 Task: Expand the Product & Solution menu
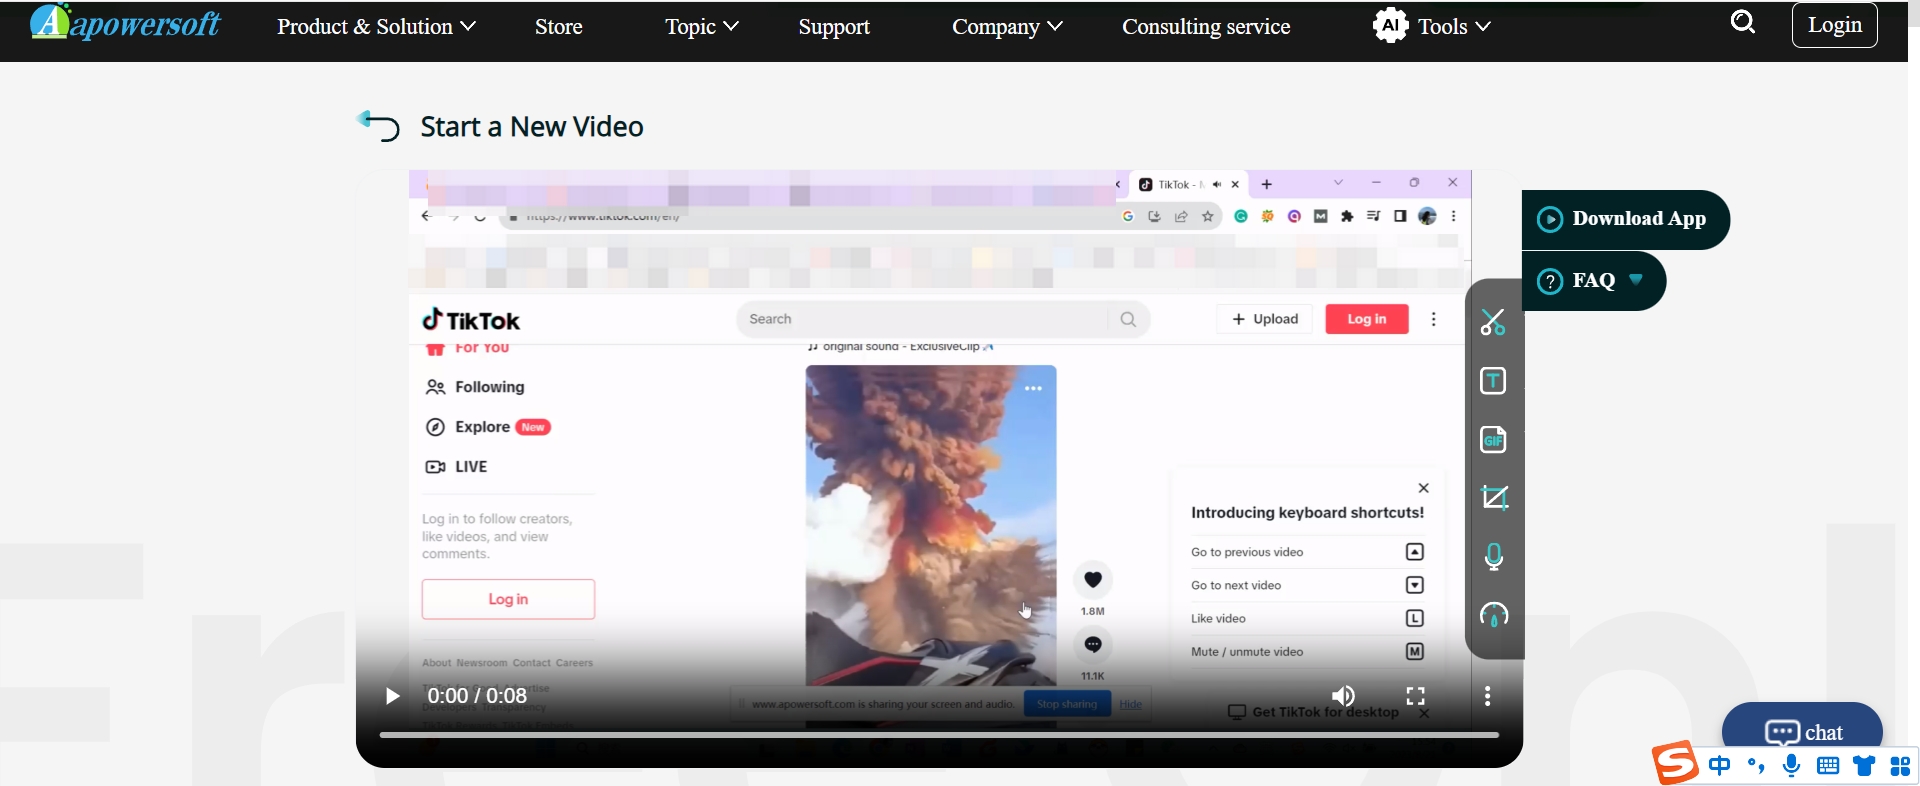(376, 27)
